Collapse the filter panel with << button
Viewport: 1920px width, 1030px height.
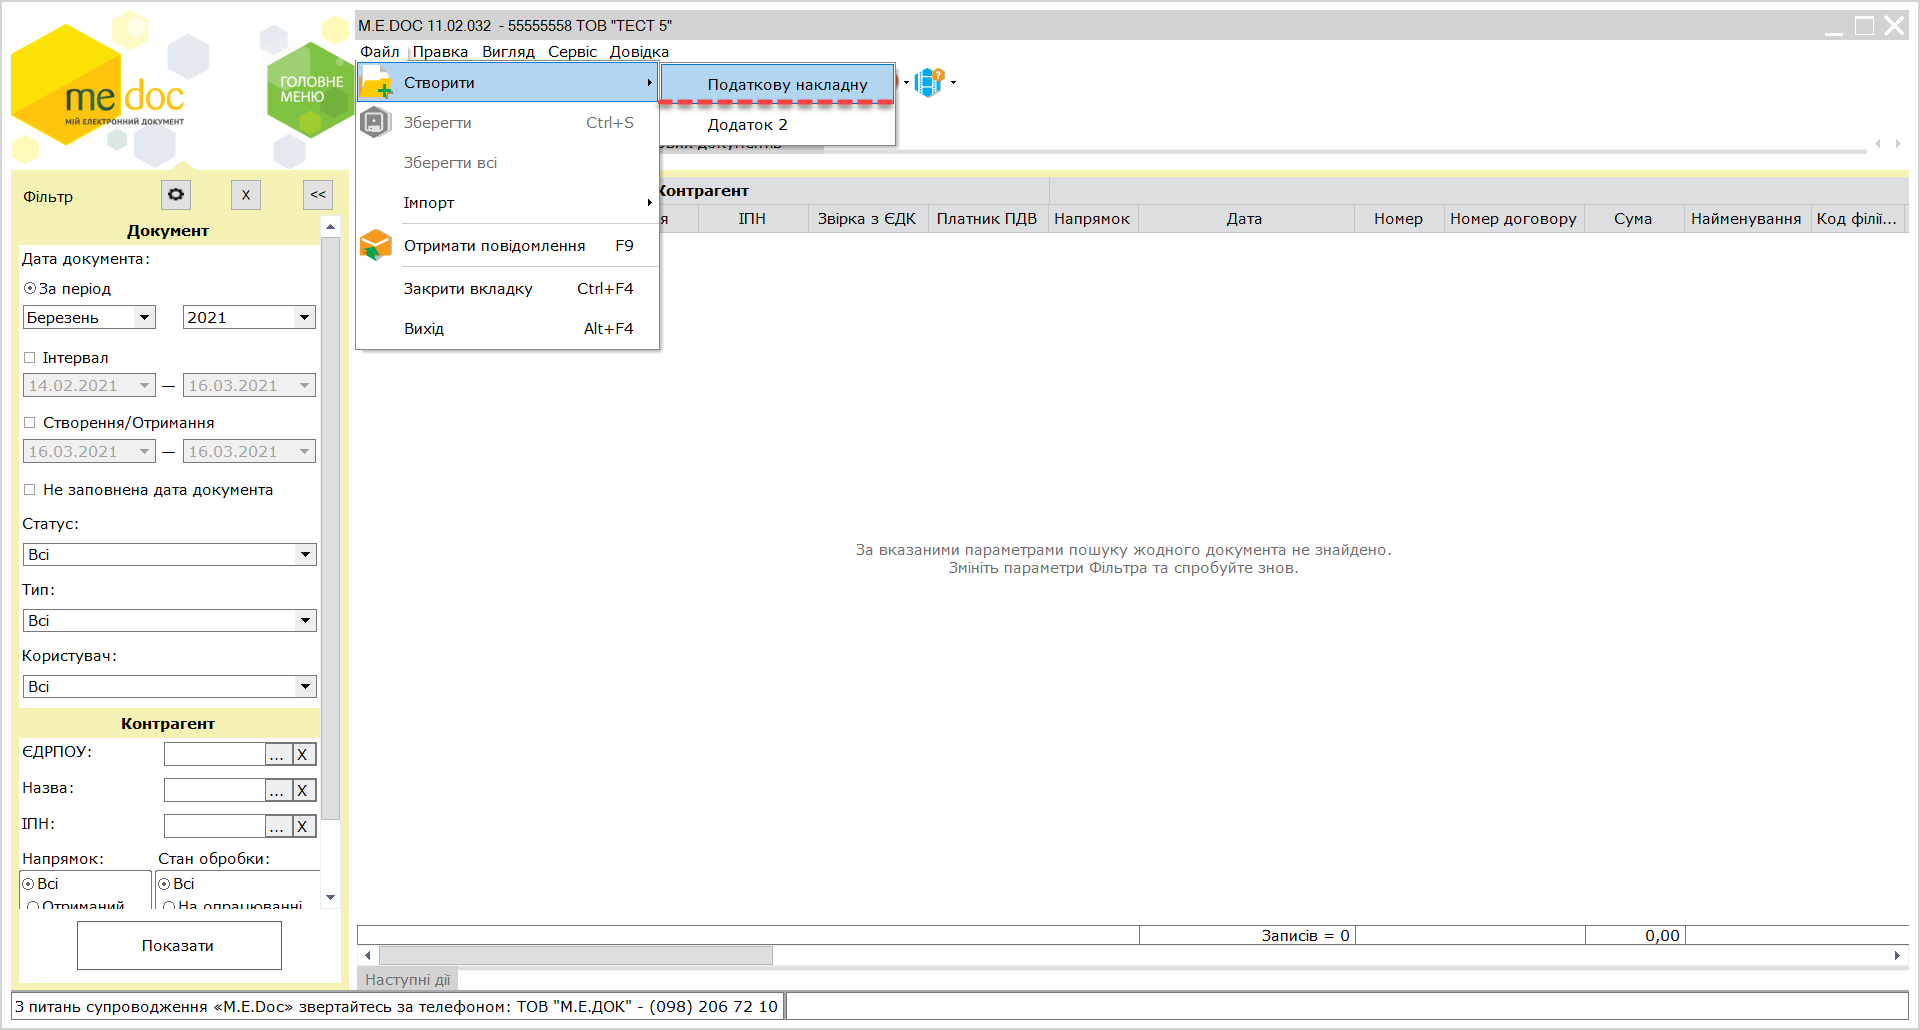point(318,195)
